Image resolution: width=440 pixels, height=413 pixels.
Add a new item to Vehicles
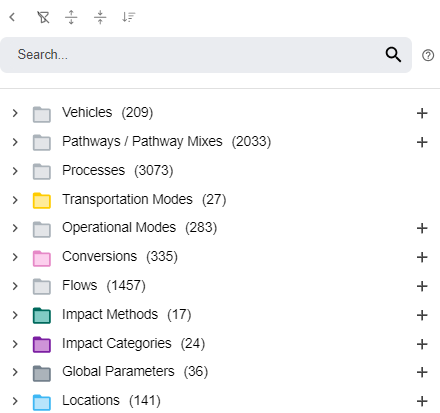tap(422, 113)
